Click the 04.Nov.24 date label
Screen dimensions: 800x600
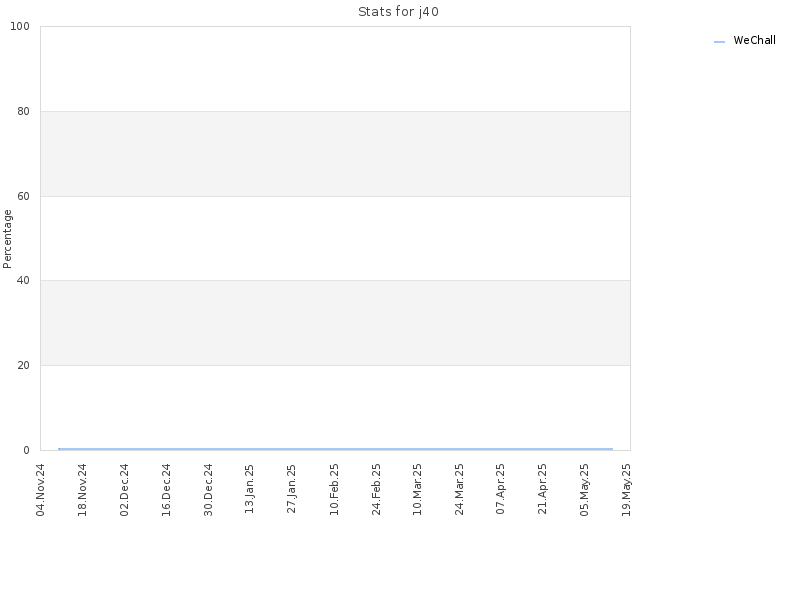click(x=41, y=490)
